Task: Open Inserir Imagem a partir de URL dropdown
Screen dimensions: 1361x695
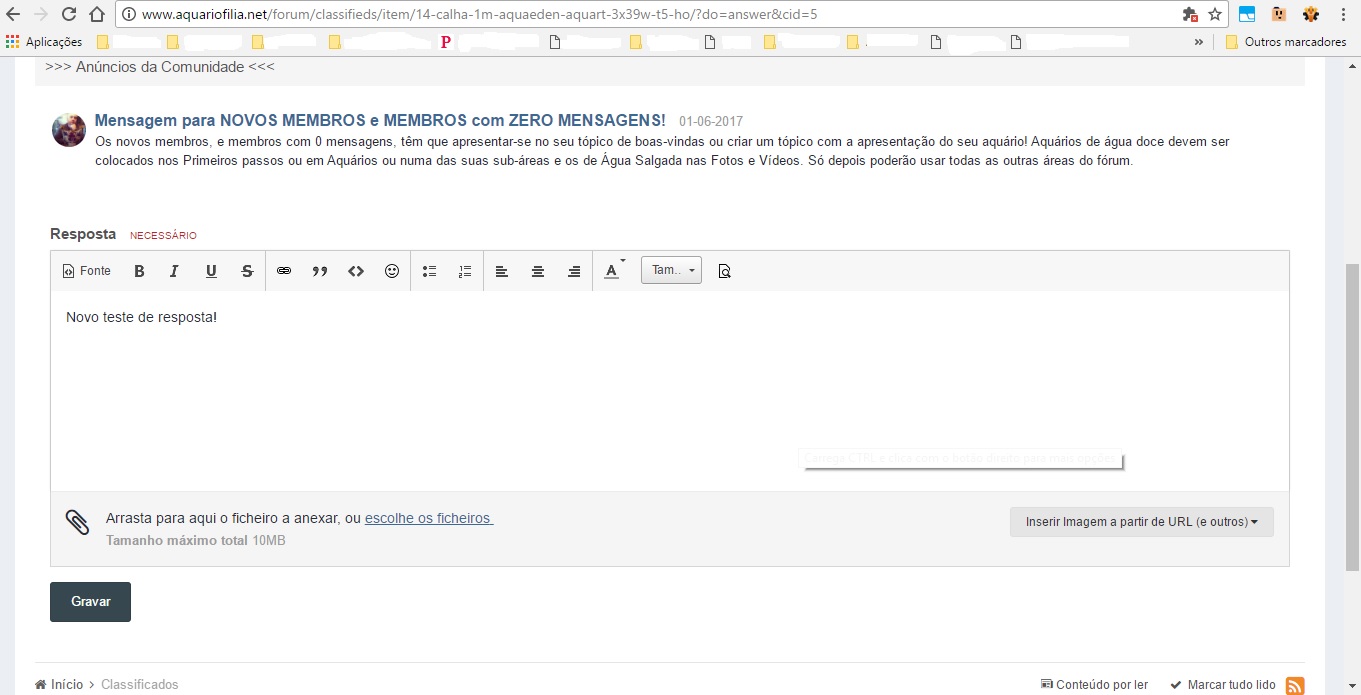Action: point(1141,522)
